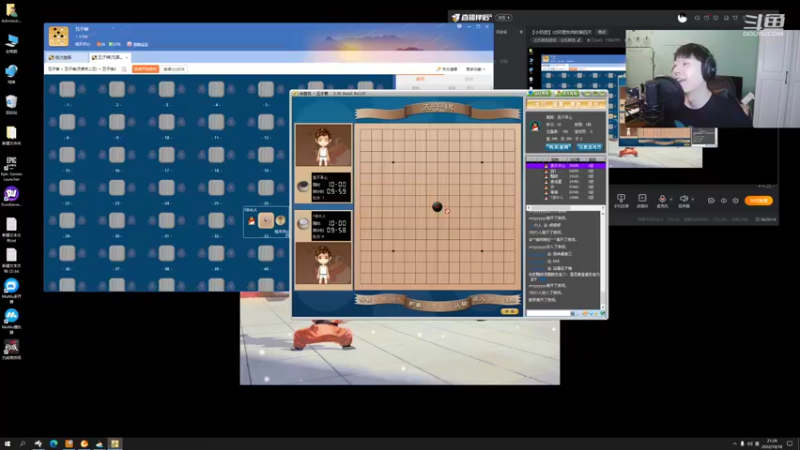Select the second row in the player list
This screenshot has width=800, height=450.
(566, 171)
